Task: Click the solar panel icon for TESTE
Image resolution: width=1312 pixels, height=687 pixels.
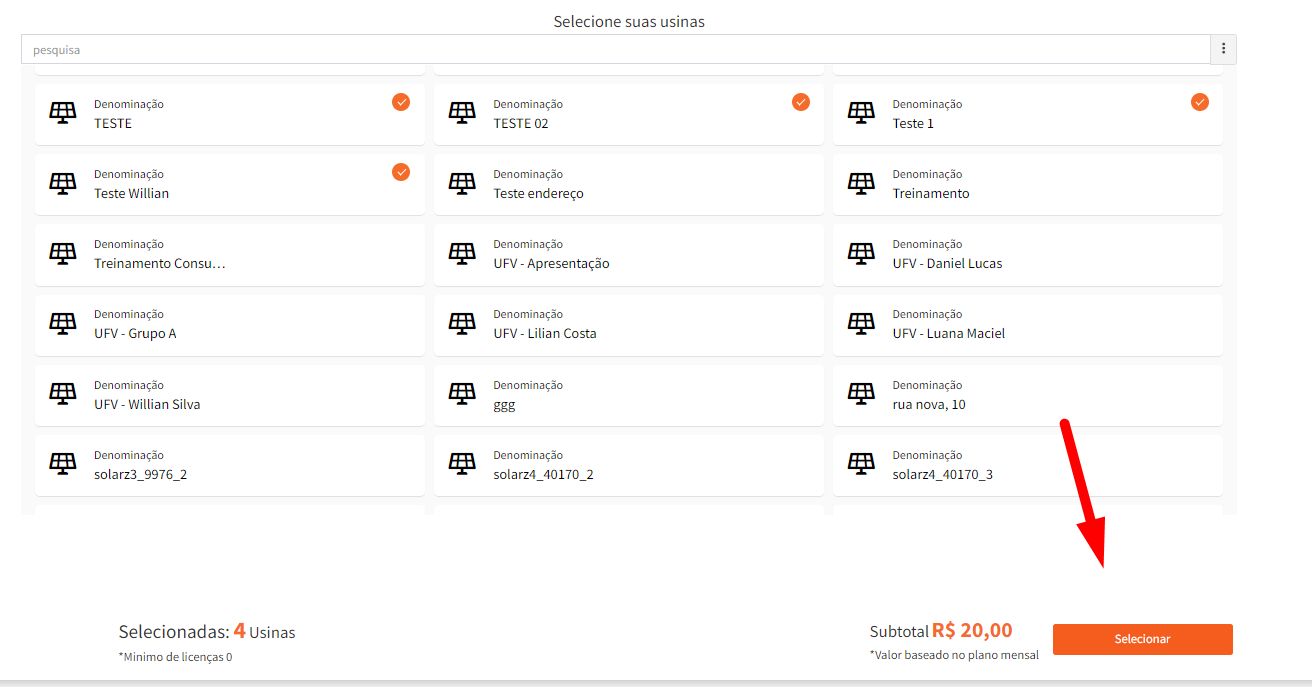Action: (x=63, y=113)
